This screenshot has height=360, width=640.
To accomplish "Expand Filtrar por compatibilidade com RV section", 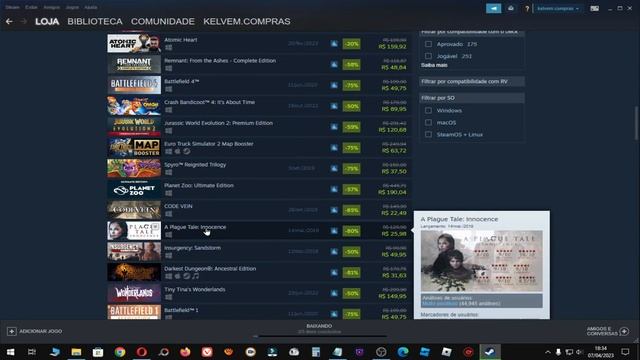I will point(472,82).
